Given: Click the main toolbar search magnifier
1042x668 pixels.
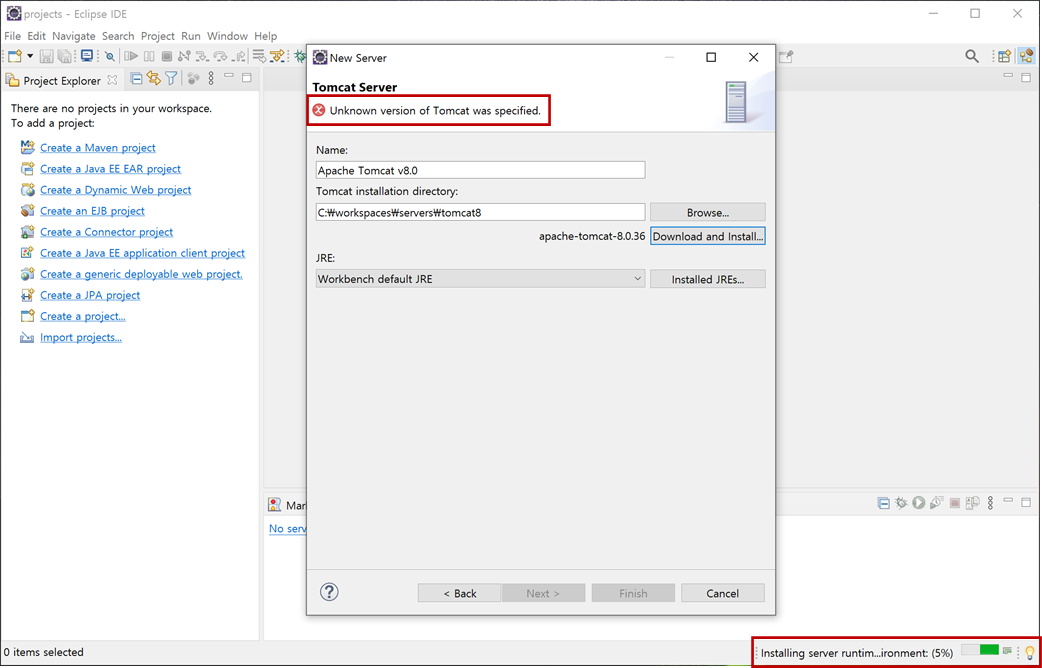Looking at the screenshot, I should [x=972, y=56].
